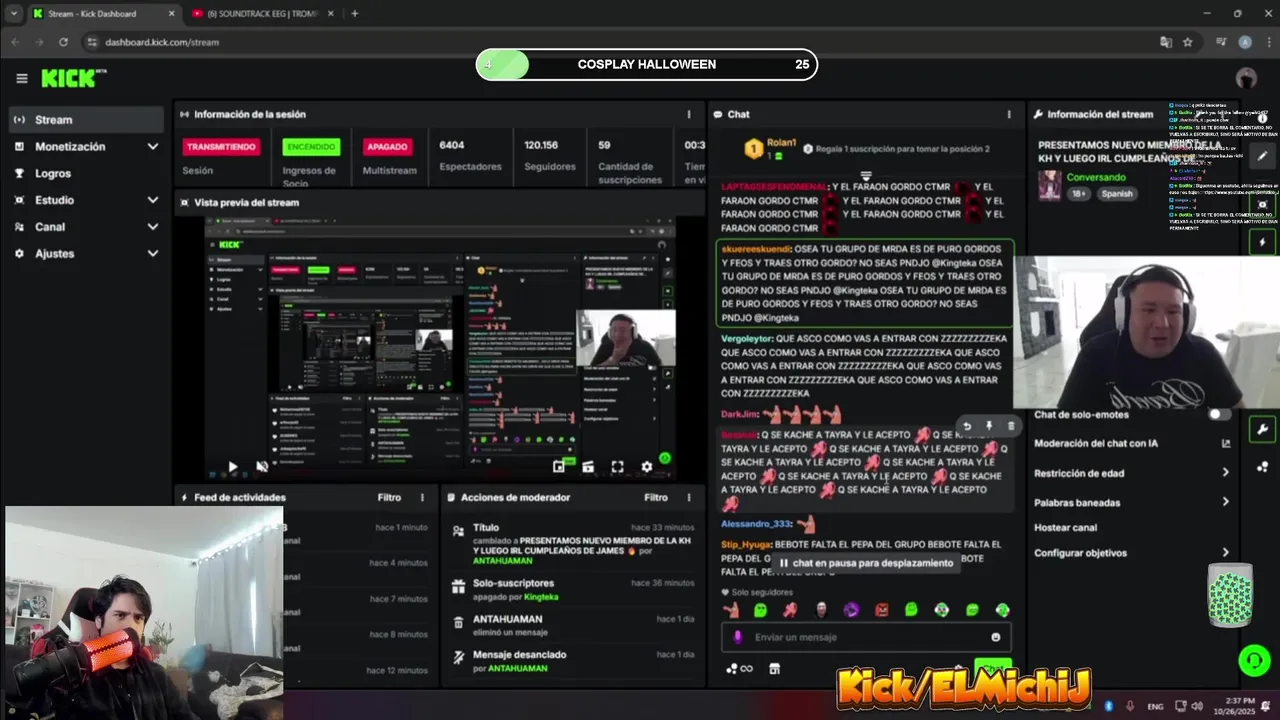Image resolution: width=1280 pixels, height=720 pixels.
Task: Click the purple microphone icon in message box
Action: 738,637
